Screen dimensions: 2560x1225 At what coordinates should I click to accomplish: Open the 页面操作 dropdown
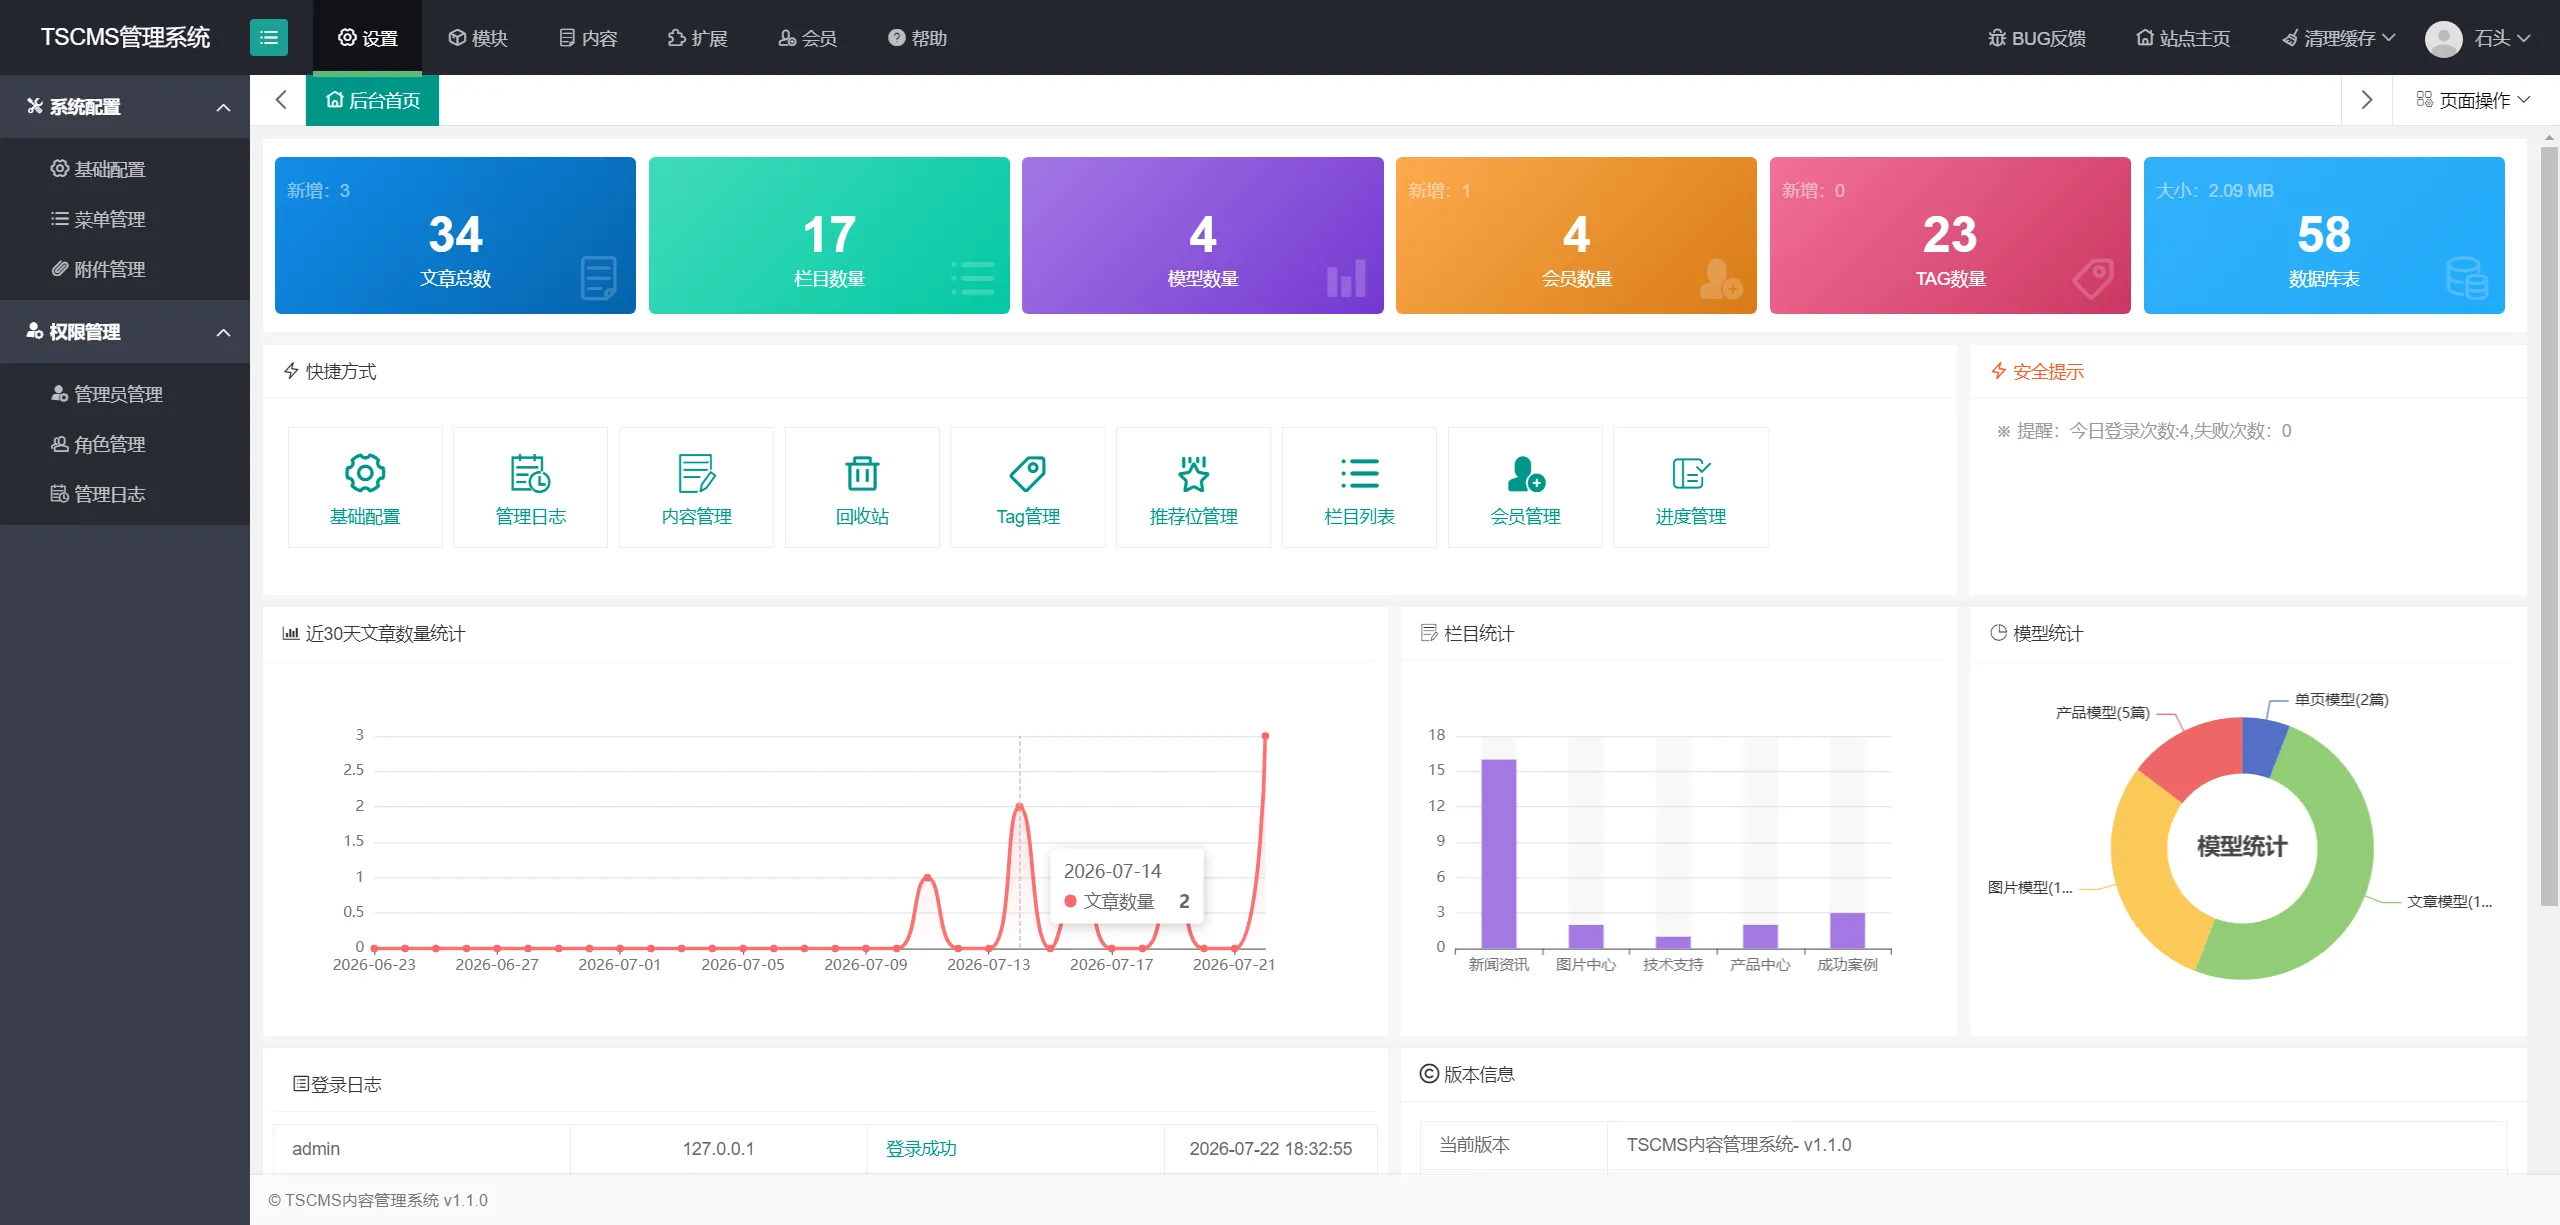coord(2473,100)
